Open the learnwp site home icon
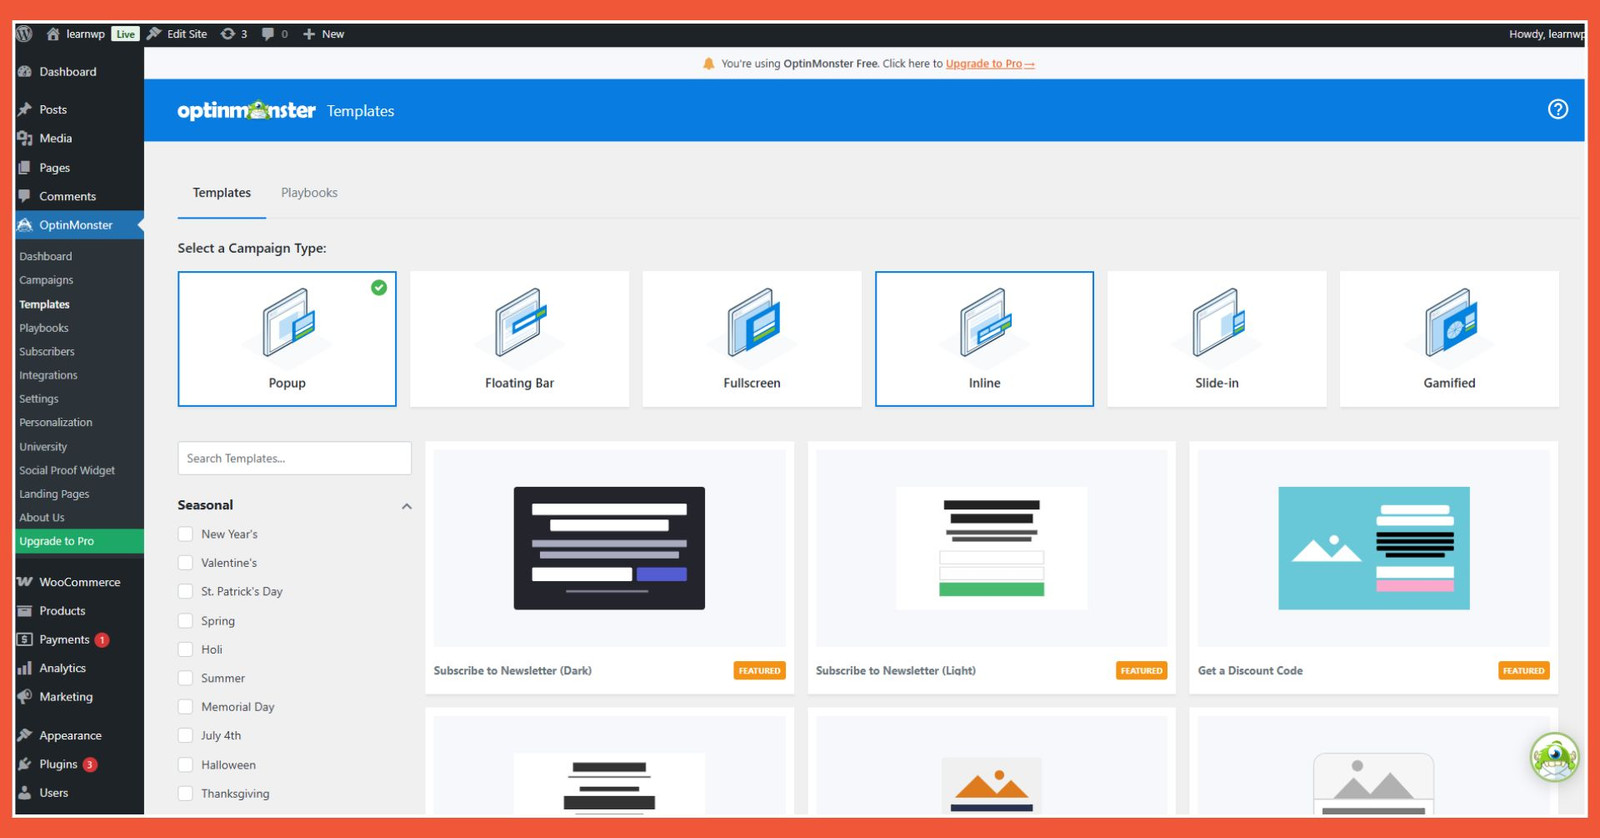Image resolution: width=1600 pixels, height=838 pixels. (x=53, y=34)
